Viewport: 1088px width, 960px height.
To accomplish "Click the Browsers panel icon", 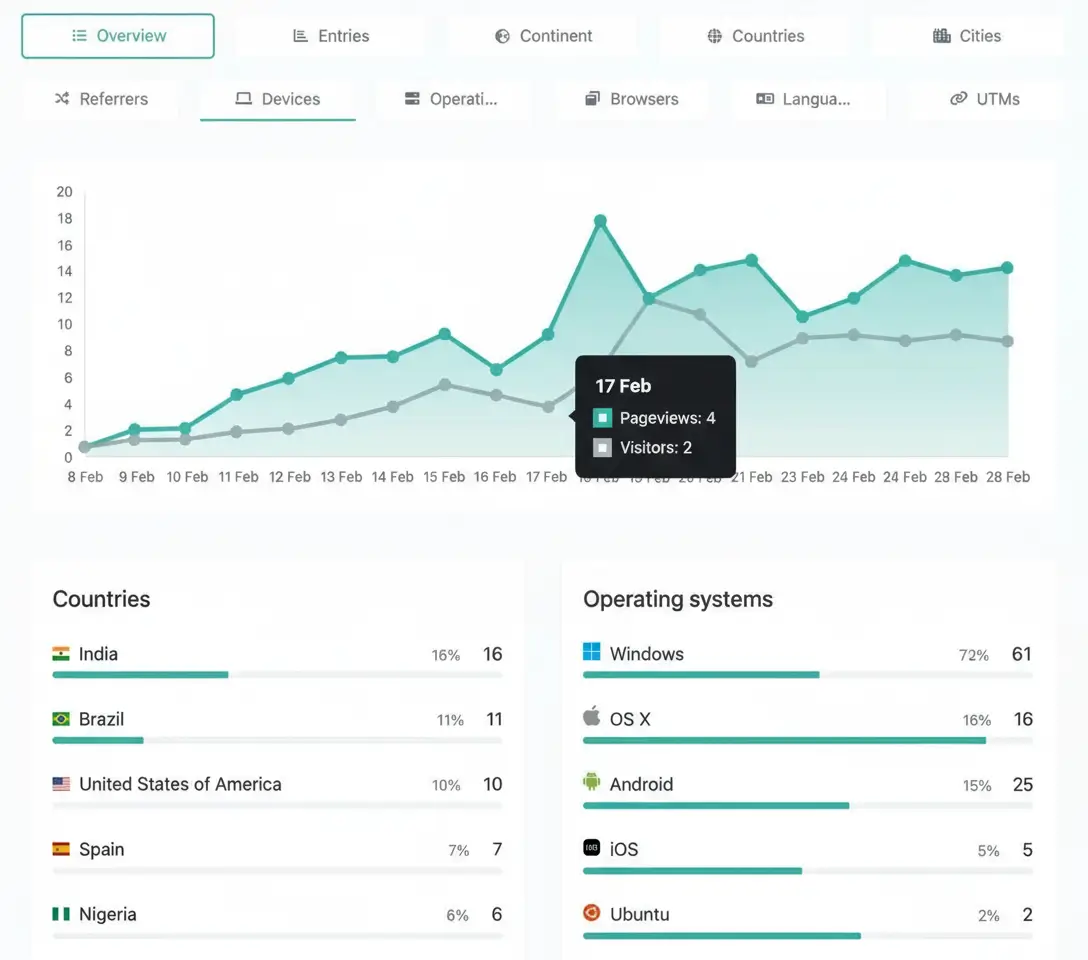I will pyautogui.click(x=593, y=99).
